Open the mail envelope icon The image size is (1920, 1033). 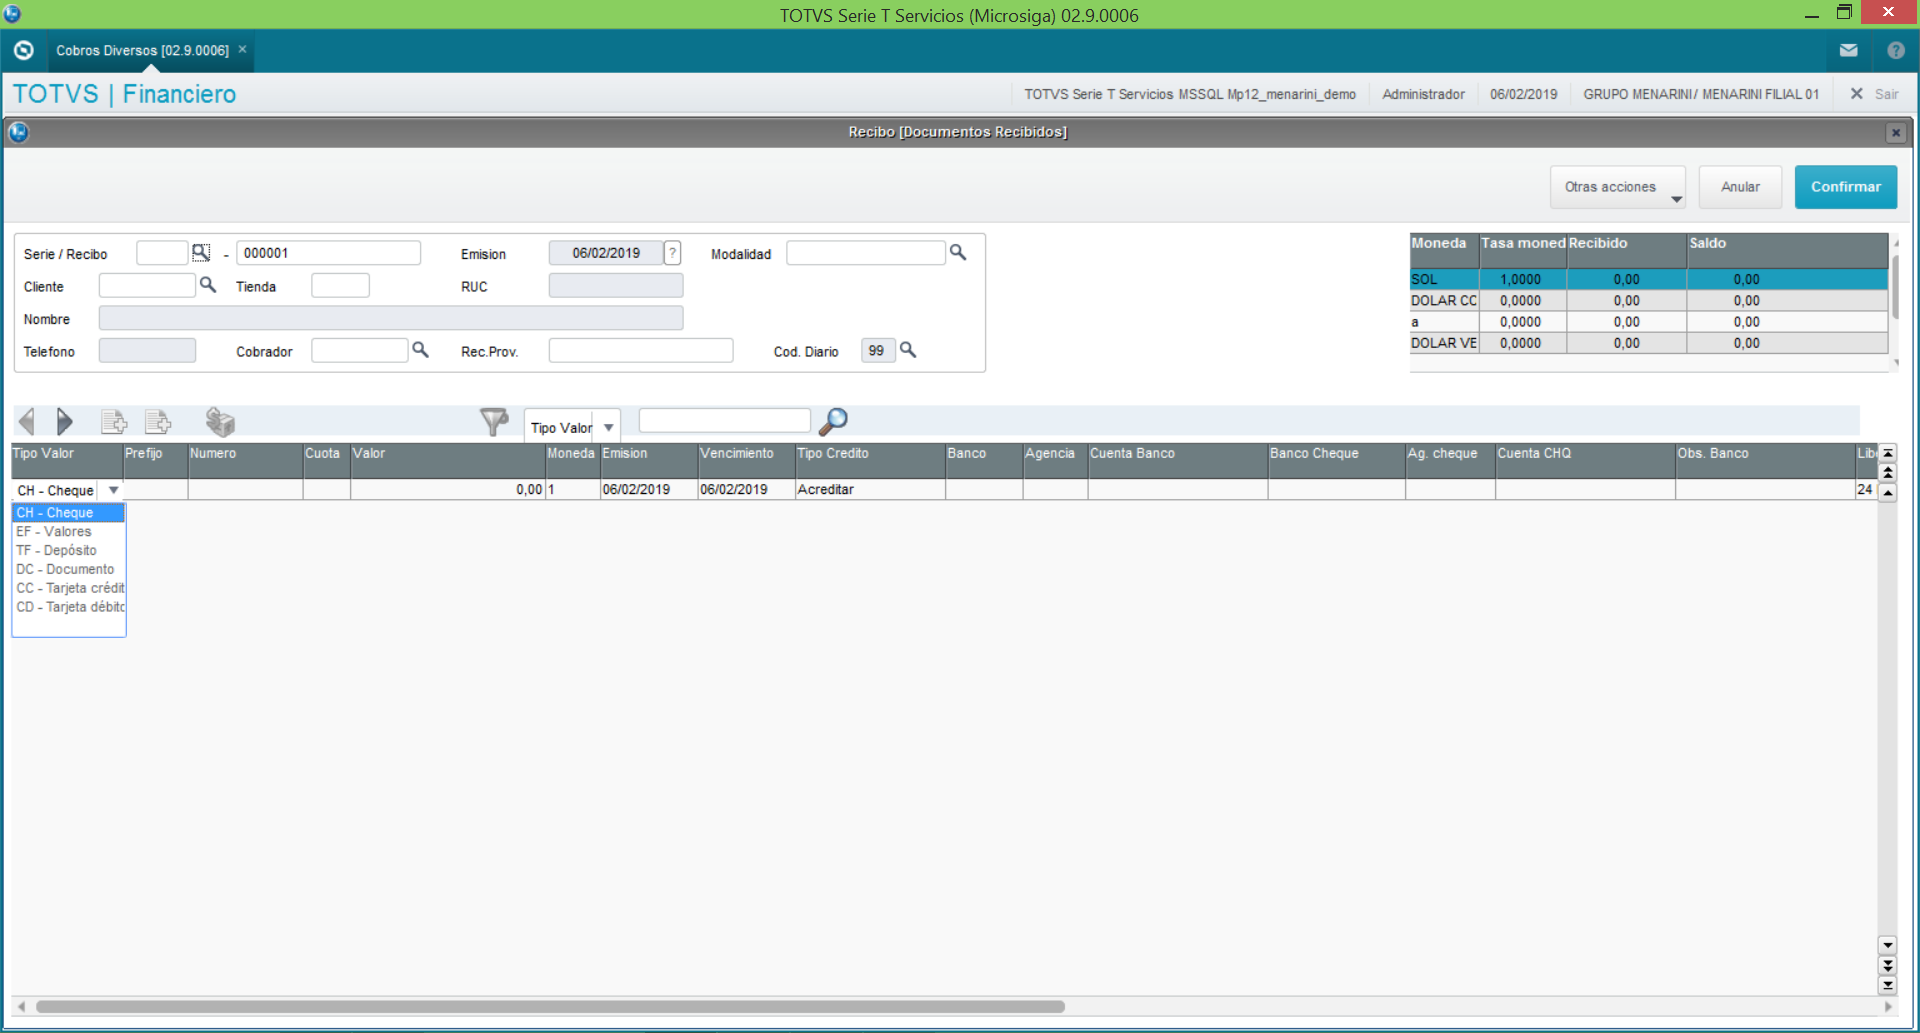point(1848,50)
